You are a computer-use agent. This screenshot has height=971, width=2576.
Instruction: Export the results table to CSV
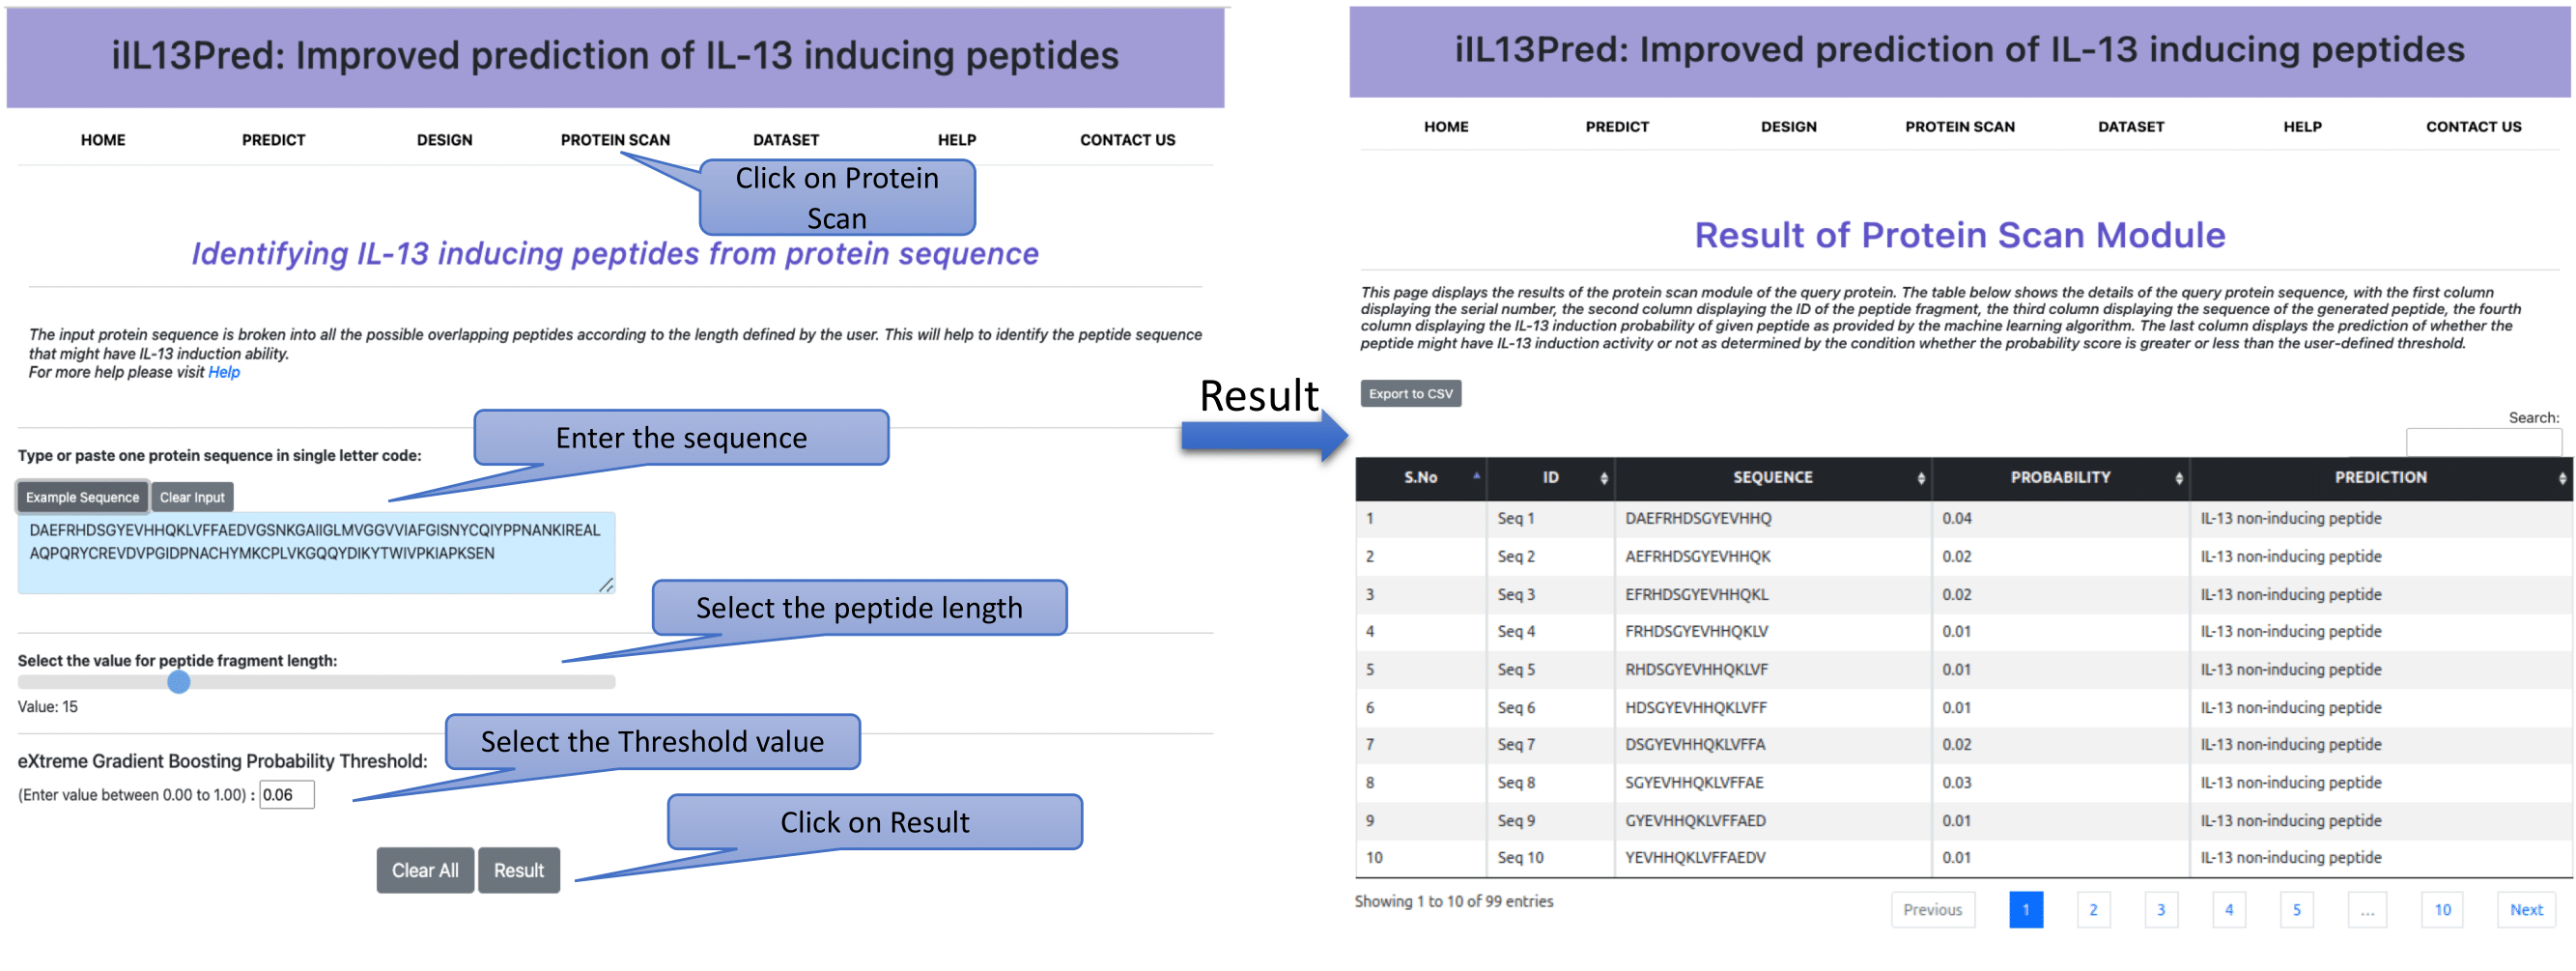coord(1410,394)
